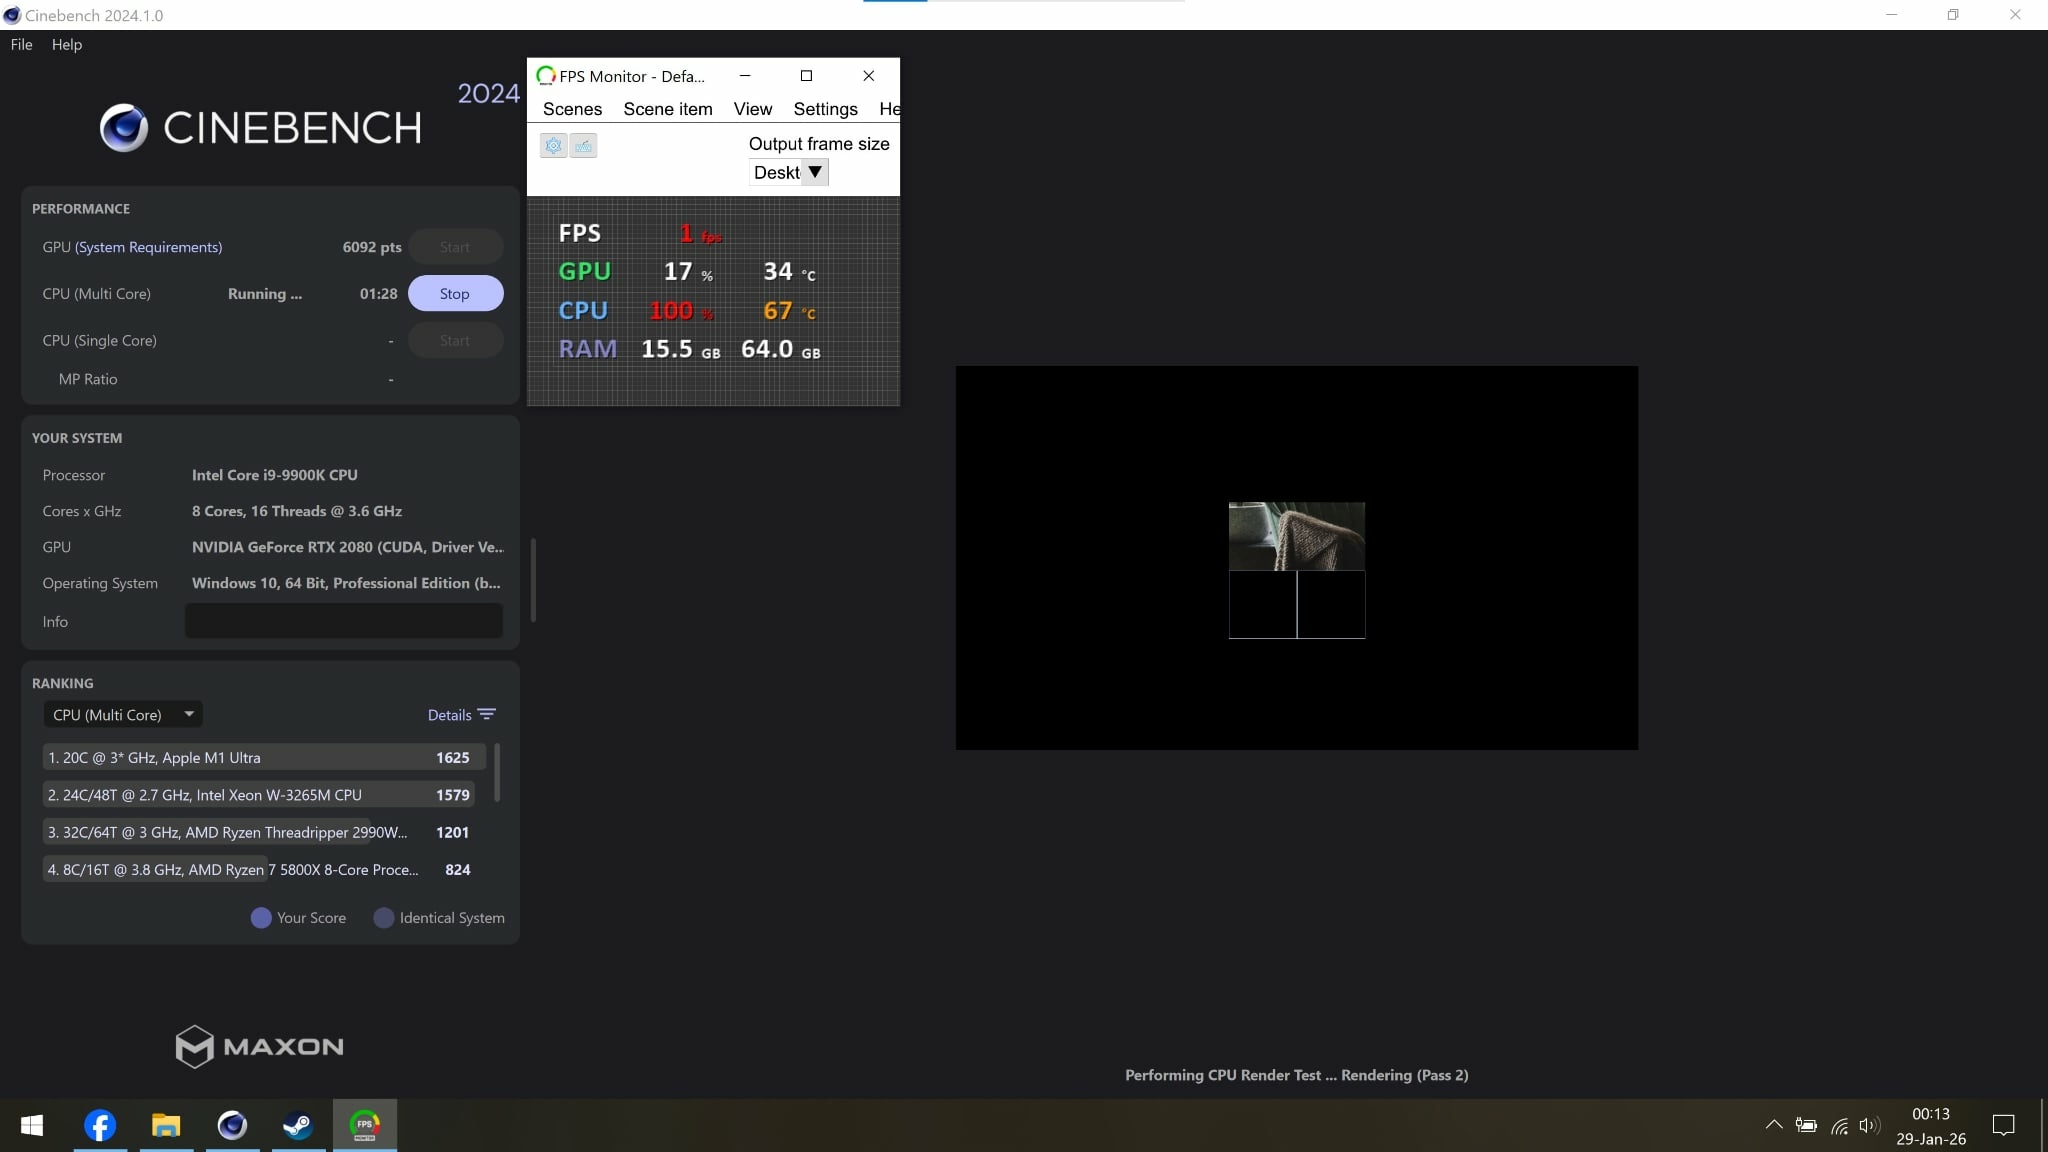Click the Info input field
The image size is (2048, 1152).
click(344, 621)
